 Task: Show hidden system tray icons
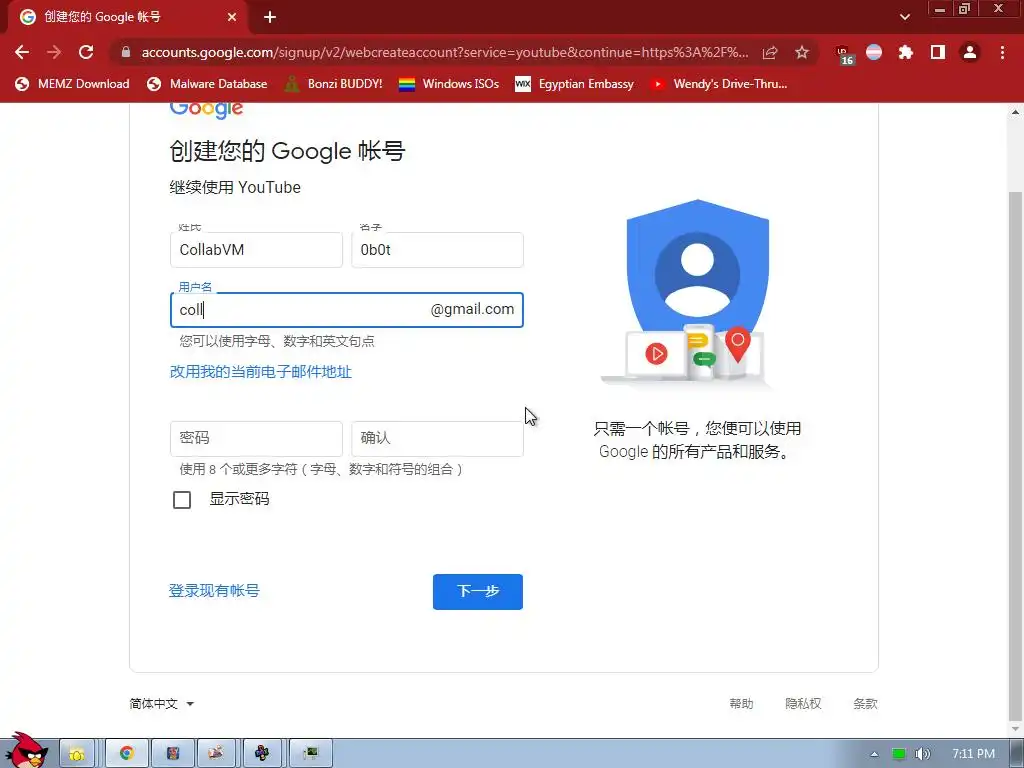click(x=874, y=754)
